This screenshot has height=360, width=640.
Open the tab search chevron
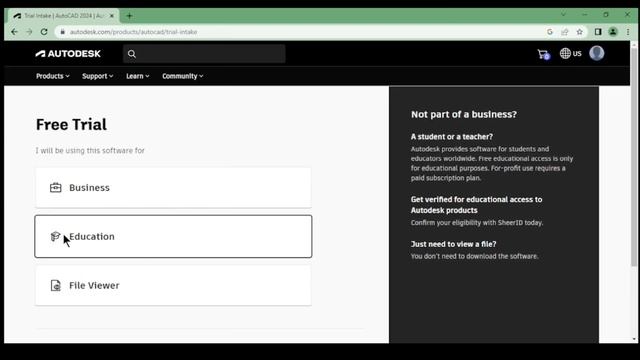tap(563, 14)
